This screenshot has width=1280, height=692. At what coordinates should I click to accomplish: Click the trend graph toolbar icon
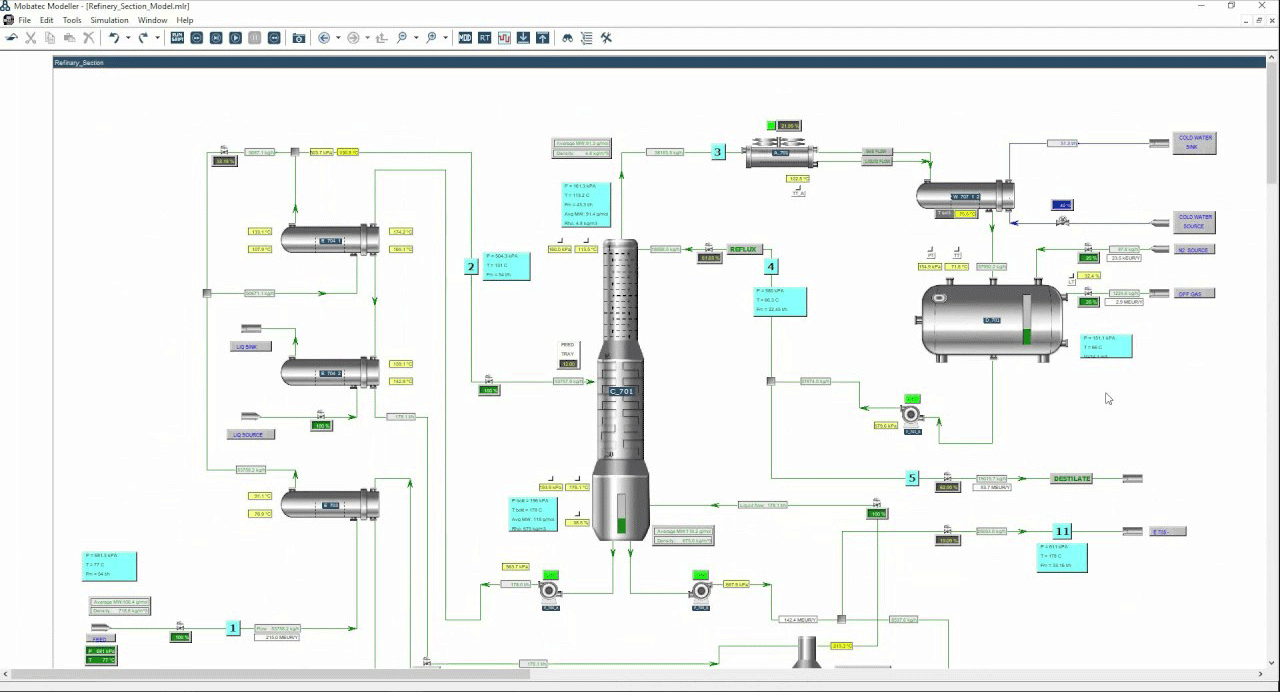pos(504,38)
